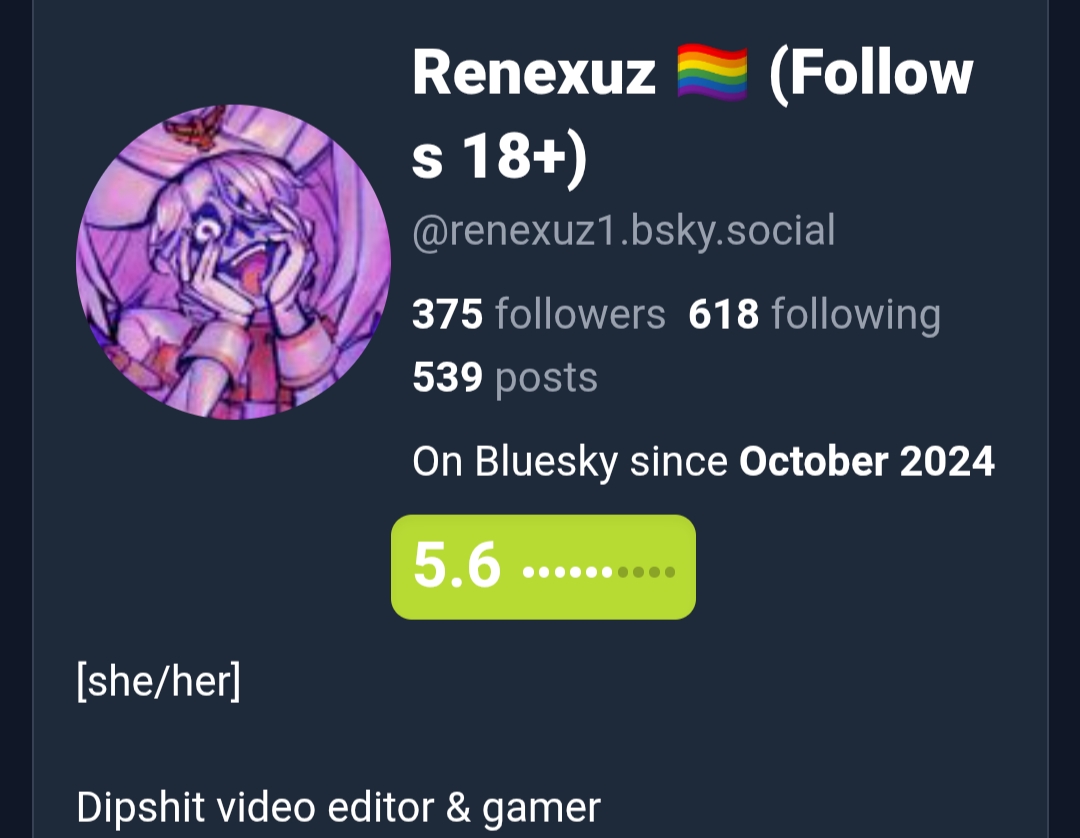The image size is (1080, 838).
Task: Click the large 5.6 number in the badge
Action: 457,565
